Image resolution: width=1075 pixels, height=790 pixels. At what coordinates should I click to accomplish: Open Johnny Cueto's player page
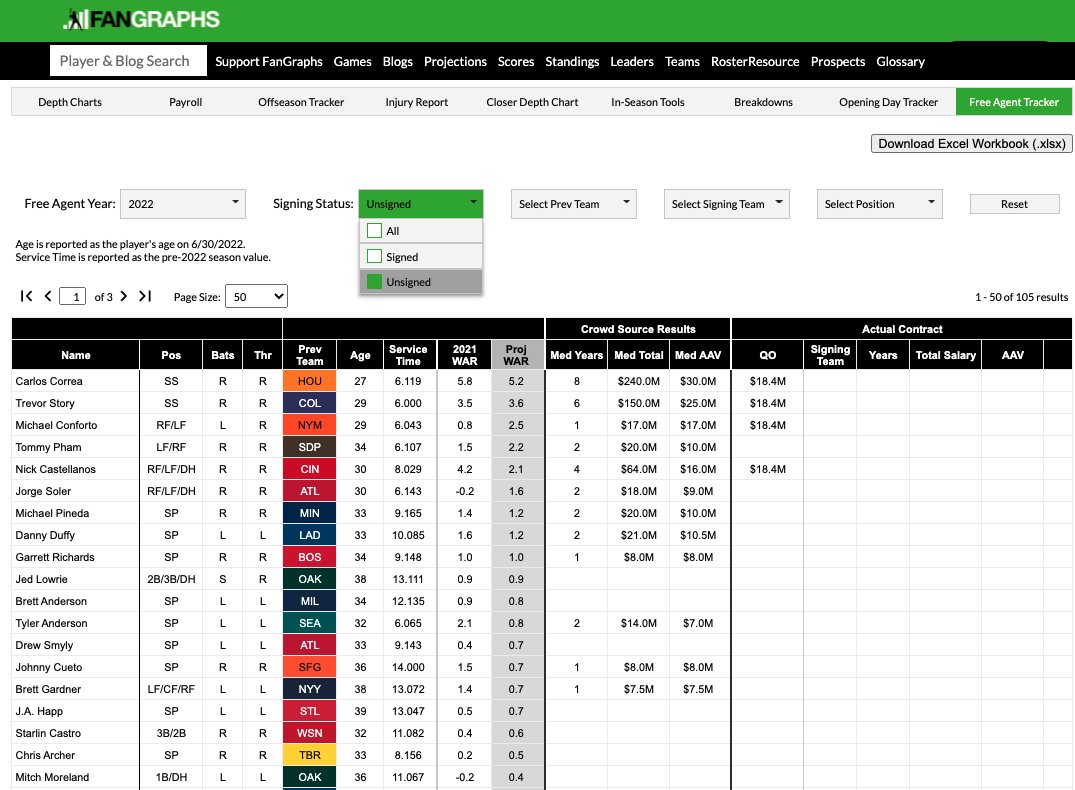49,667
